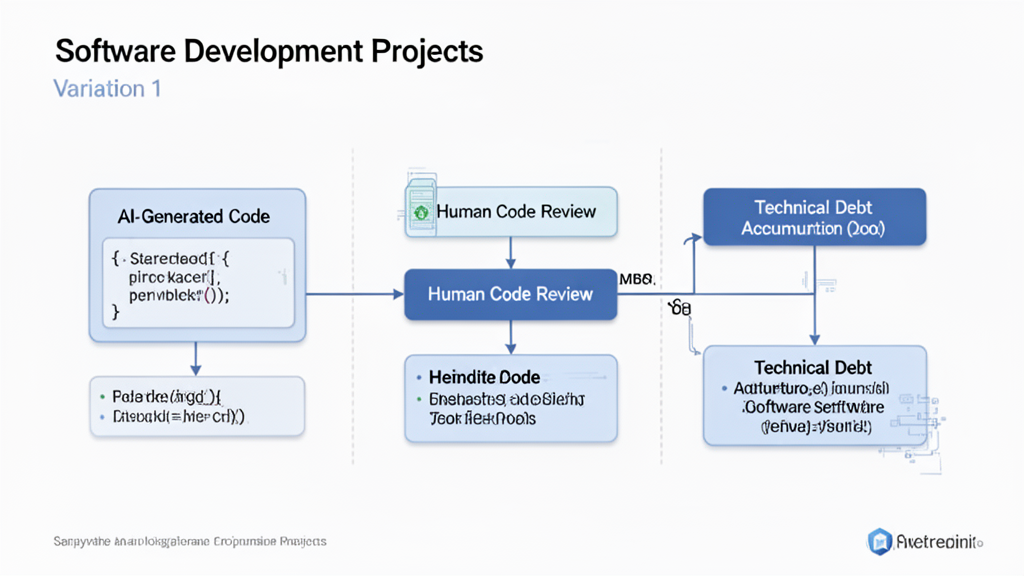Click the bulleted box below AI-Generated Code

197,406
